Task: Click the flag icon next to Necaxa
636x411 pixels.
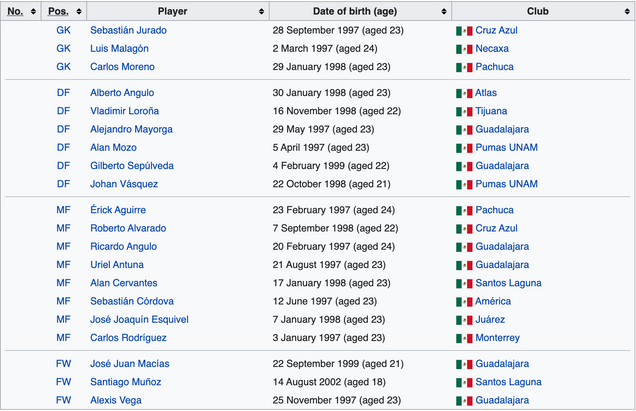Action: pyautogui.click(x=464, y=49)
